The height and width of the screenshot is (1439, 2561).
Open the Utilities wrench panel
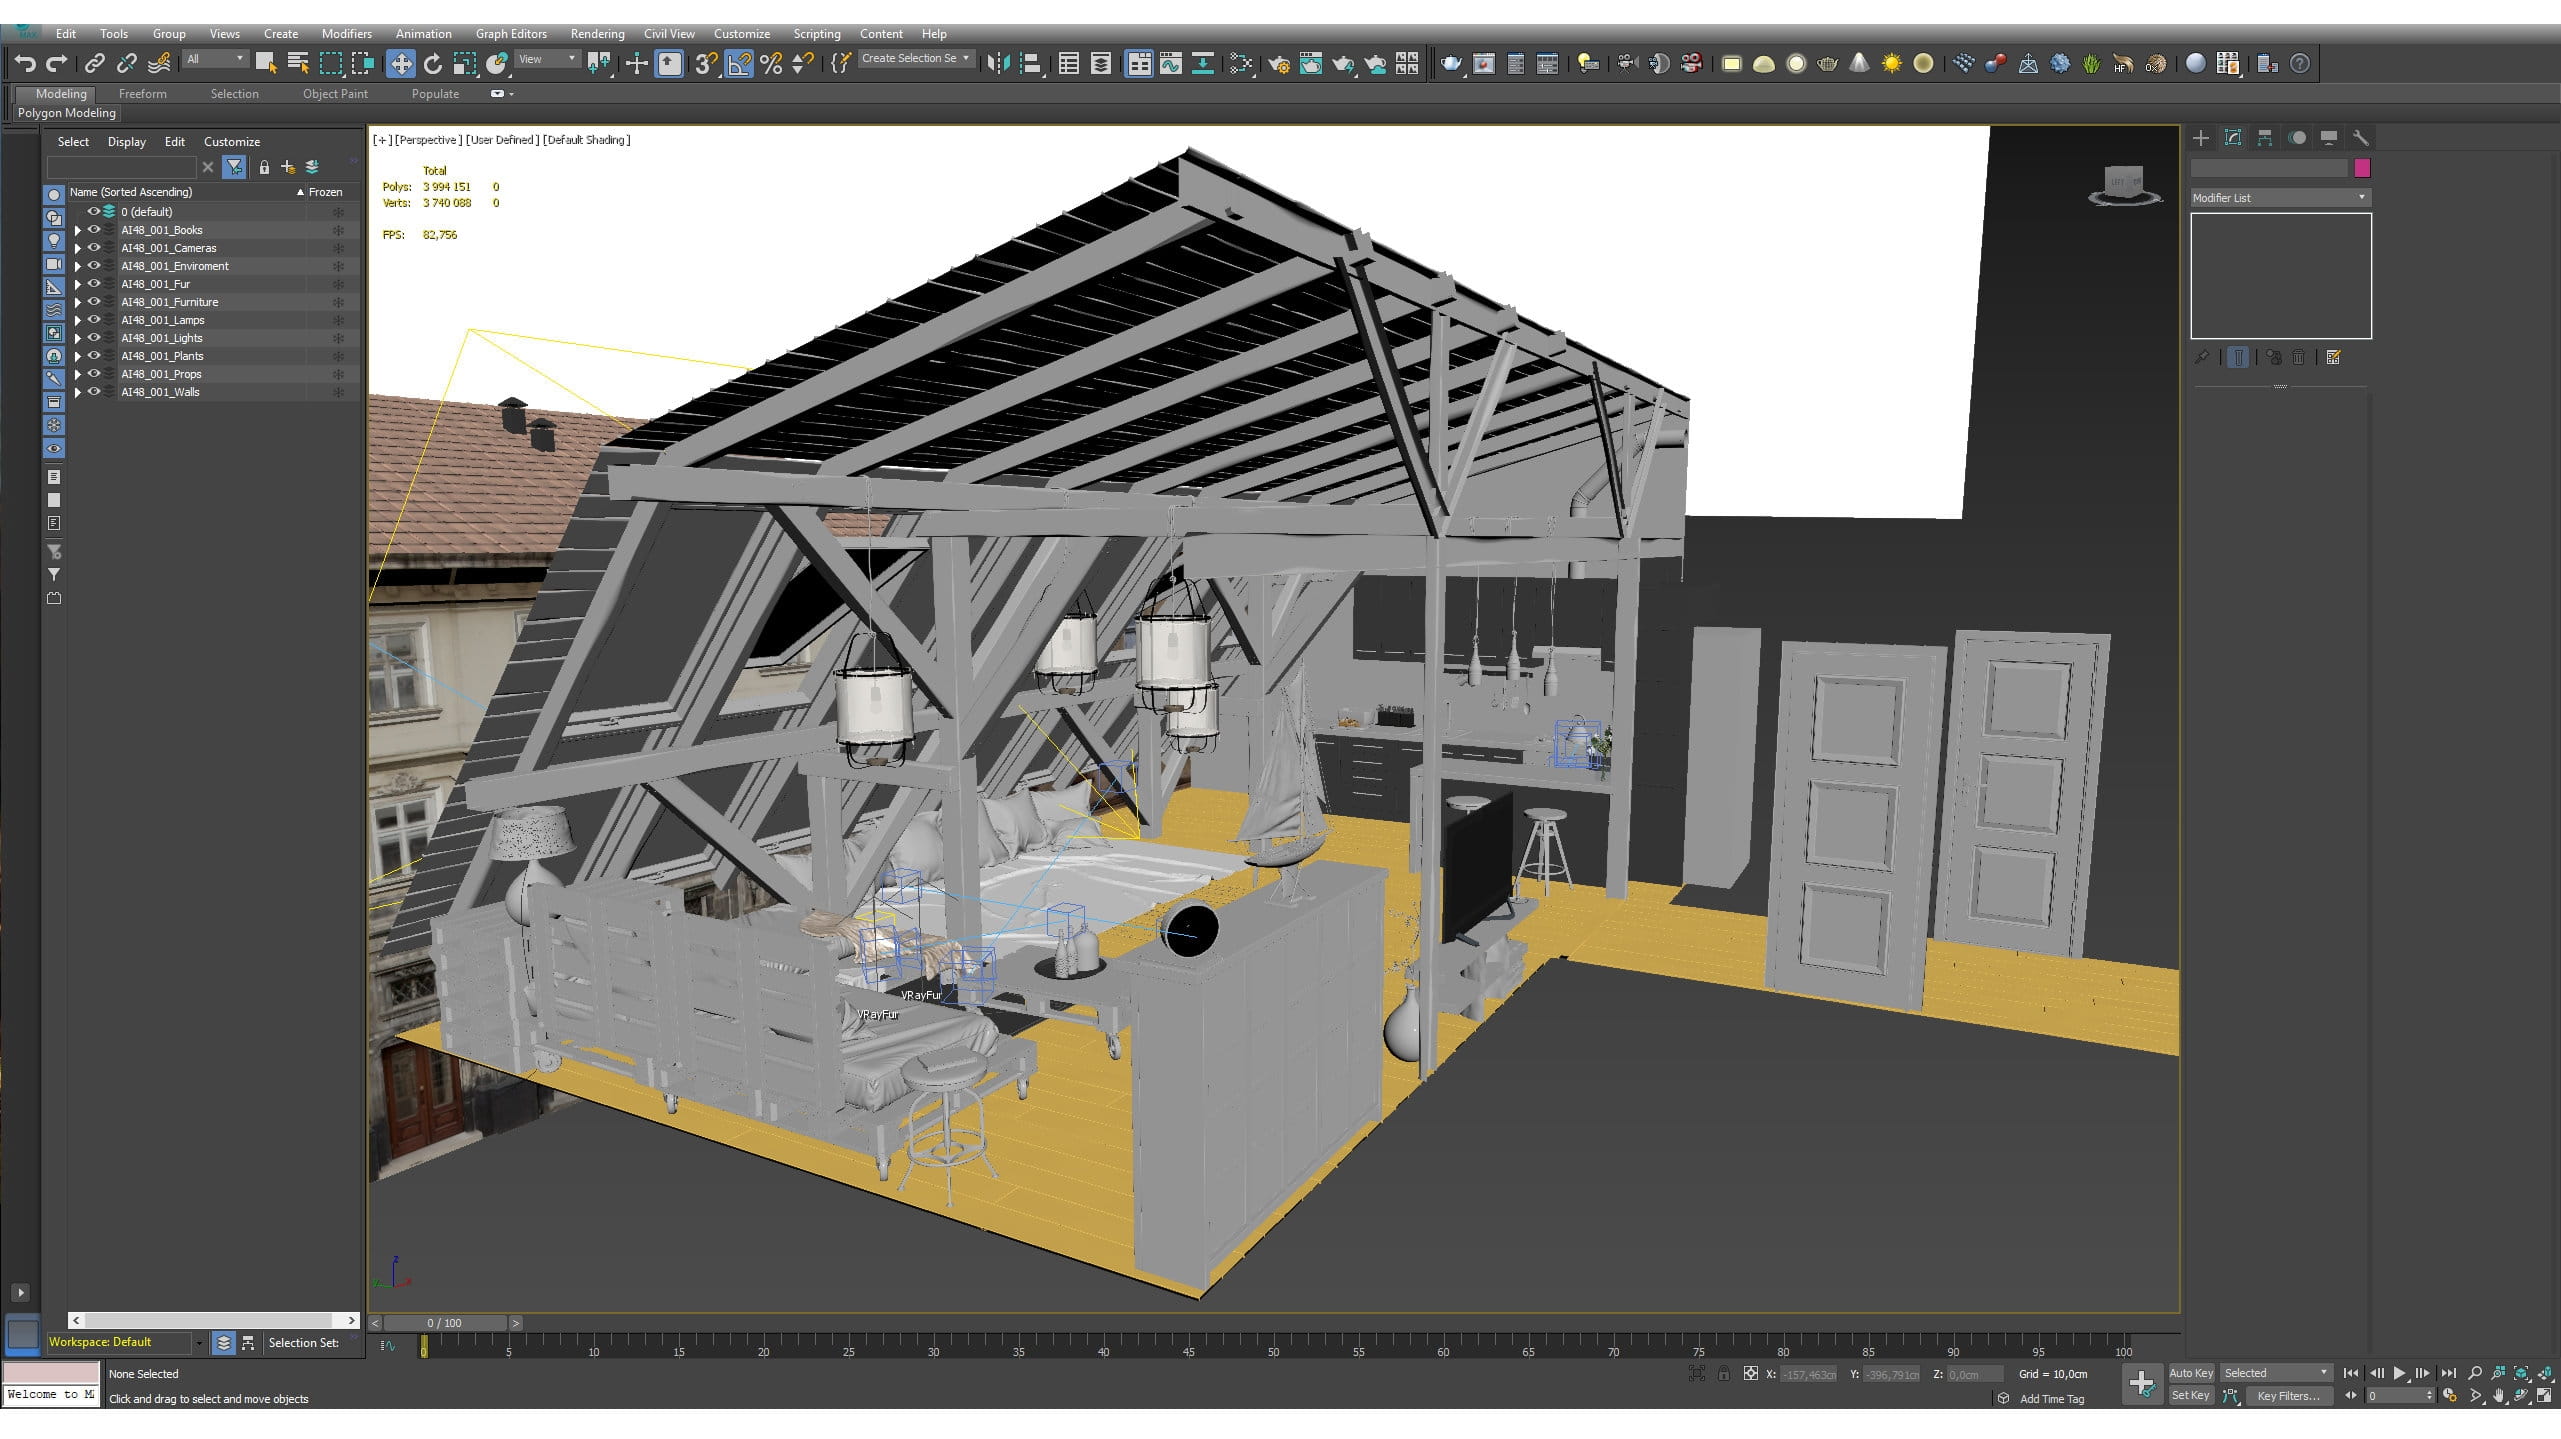pos(2360,138)
